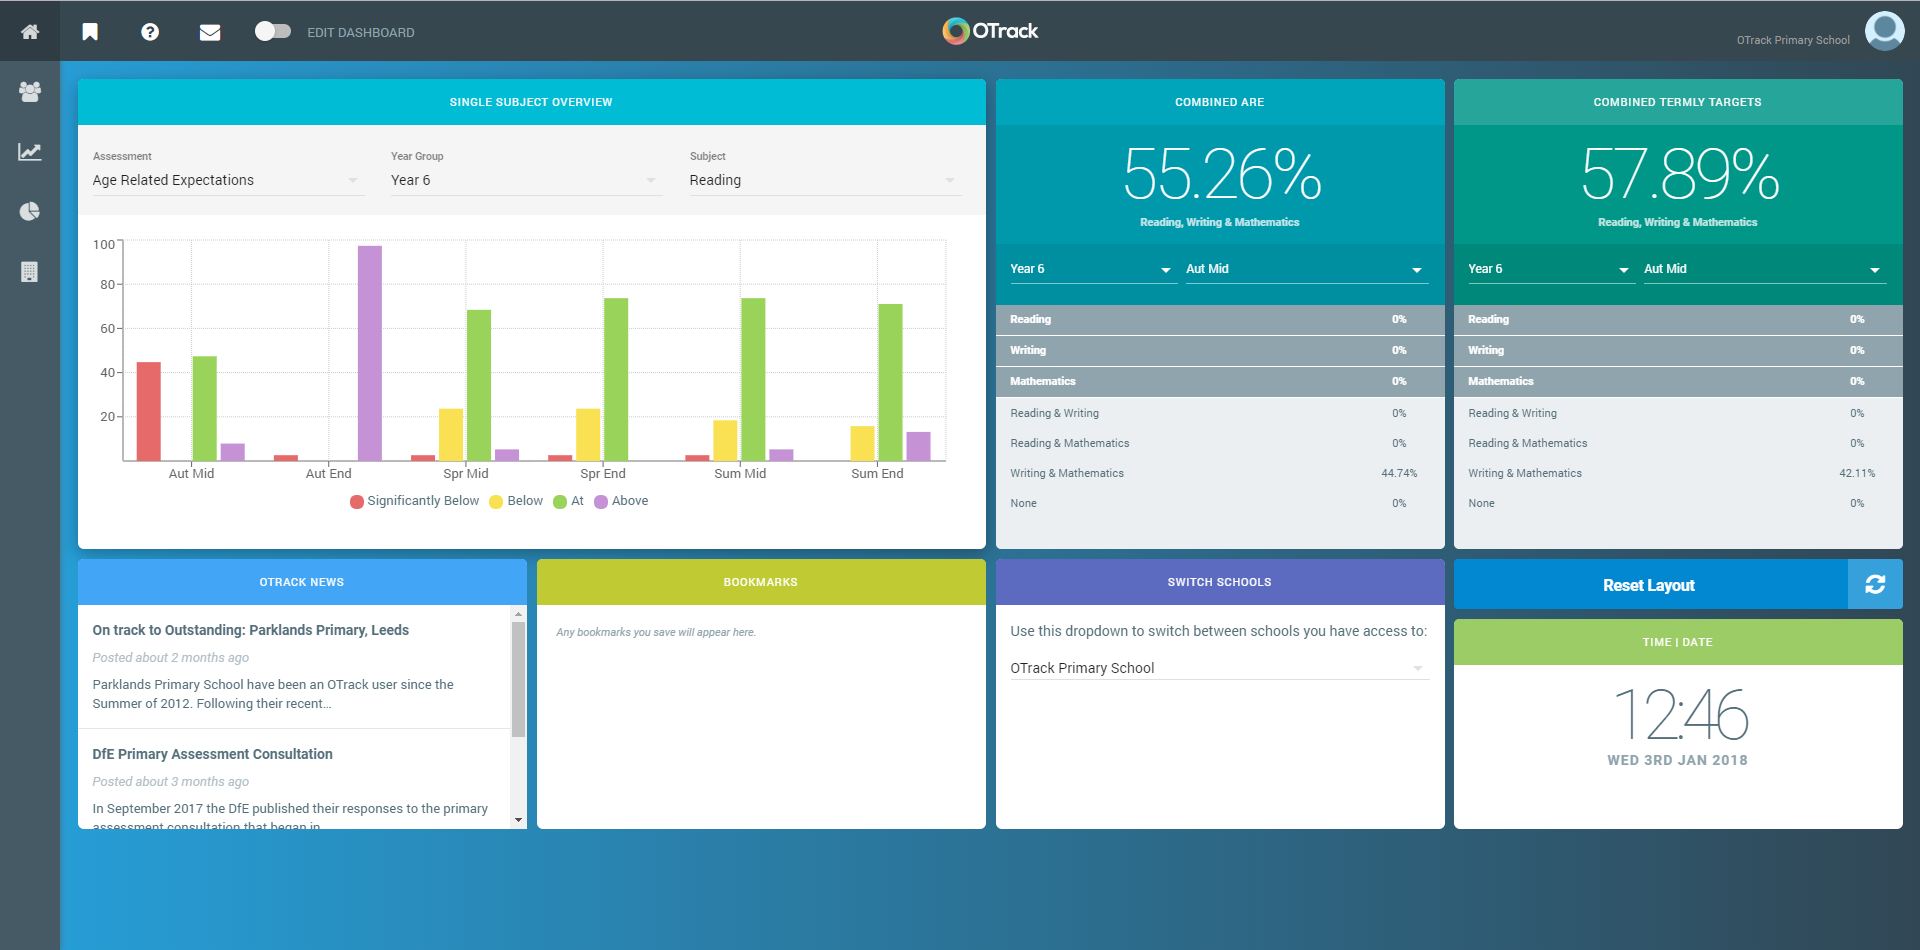Click the OTrack logo
This screenshot has height=950, width=1920.
click(x=990, y=31)
